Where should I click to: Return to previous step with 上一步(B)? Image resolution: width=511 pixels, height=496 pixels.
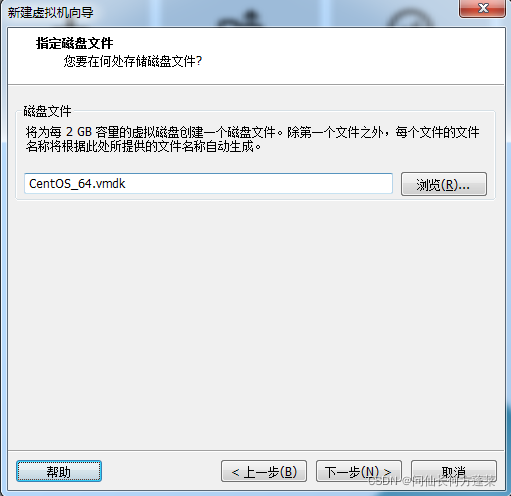pyautogui.click(x=264, y=471)
